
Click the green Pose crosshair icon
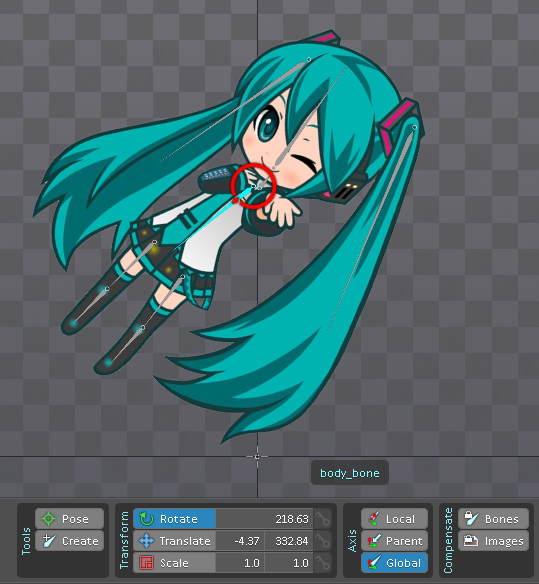click(x=48, y=518)
